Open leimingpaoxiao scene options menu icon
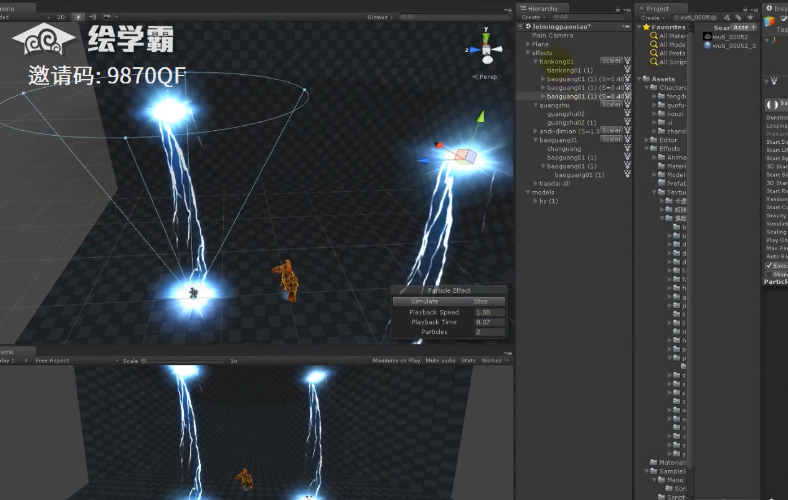Screen dimensions: 788x500 [626, 27]
